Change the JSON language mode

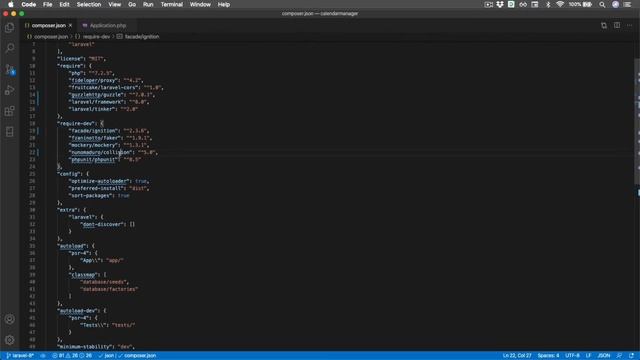[604, 356]
